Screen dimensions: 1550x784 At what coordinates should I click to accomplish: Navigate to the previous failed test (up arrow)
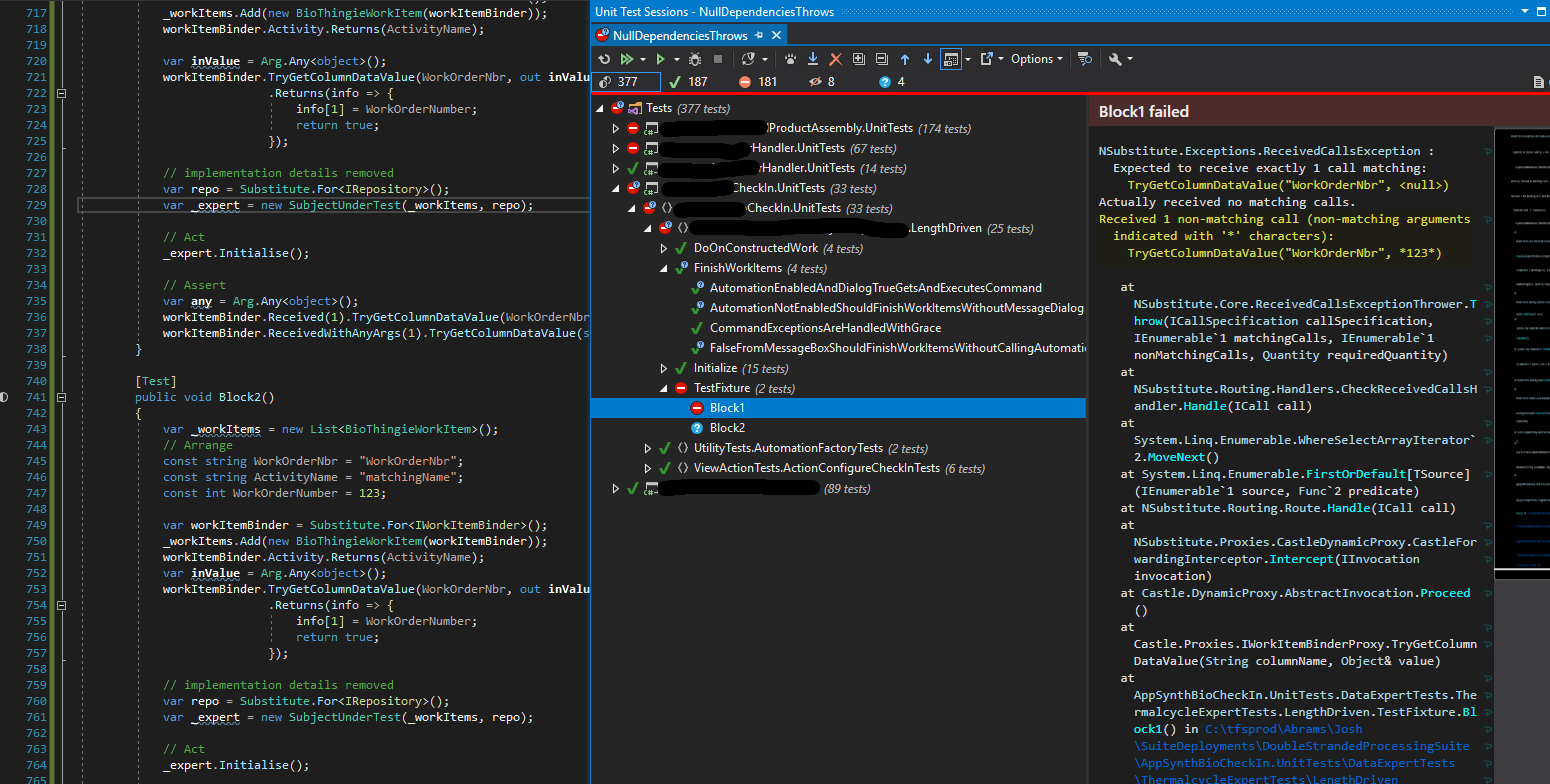click(904, 58)
